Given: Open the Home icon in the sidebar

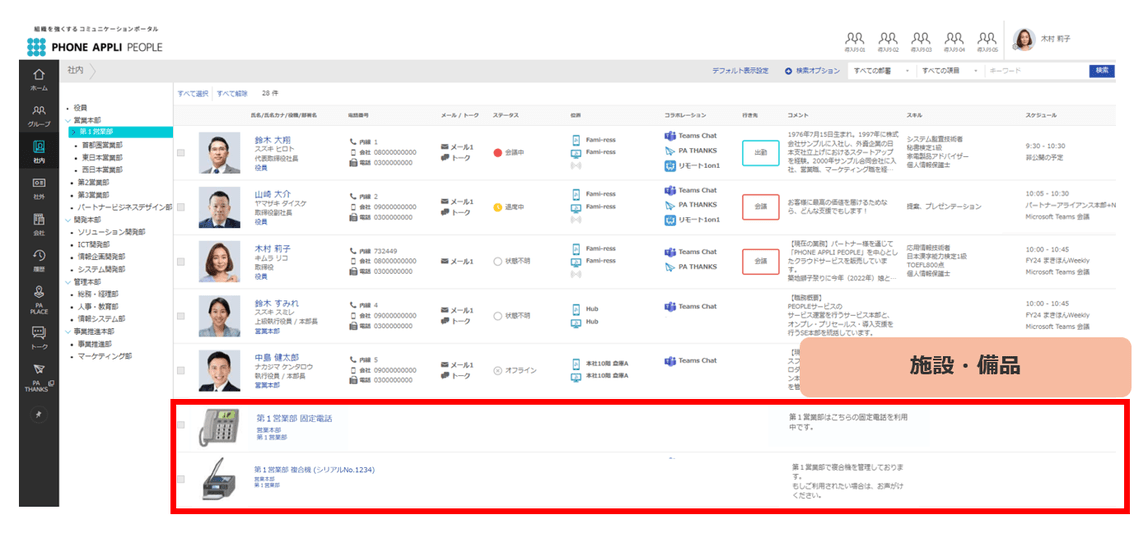Looking at the screenshot, I should coord(39,75).
